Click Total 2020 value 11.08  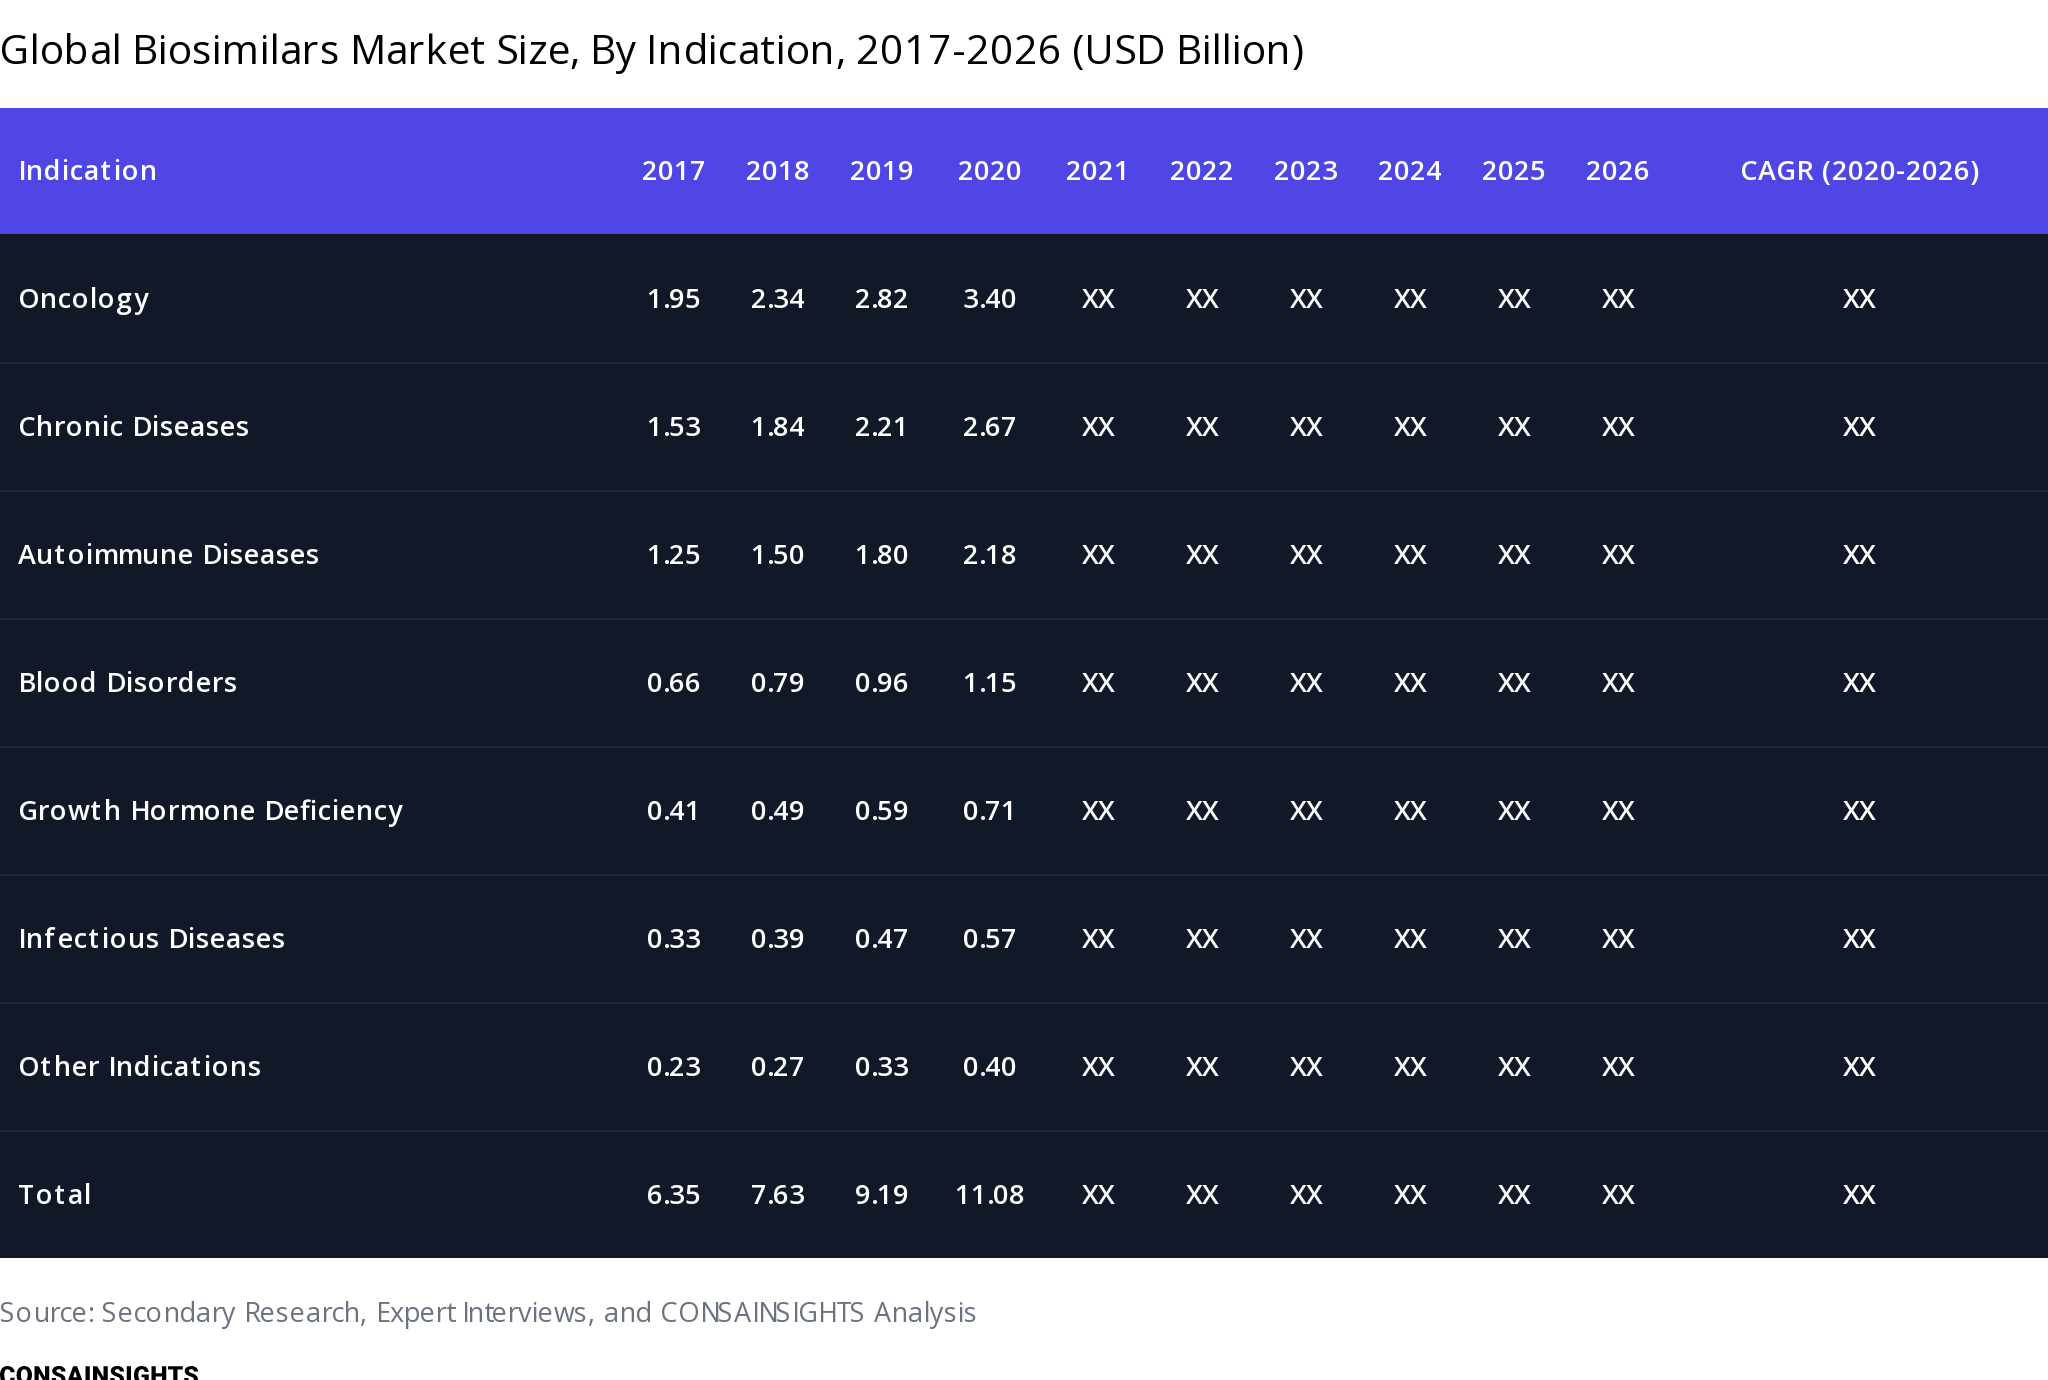[x=990, y=1195]
